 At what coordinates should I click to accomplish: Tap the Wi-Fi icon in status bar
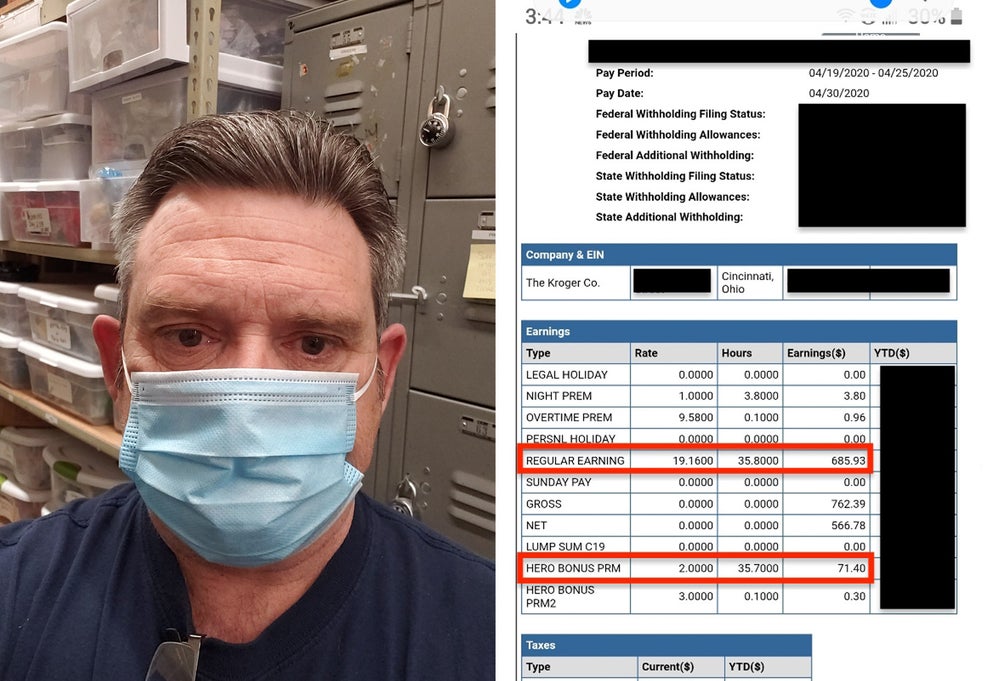847,16
